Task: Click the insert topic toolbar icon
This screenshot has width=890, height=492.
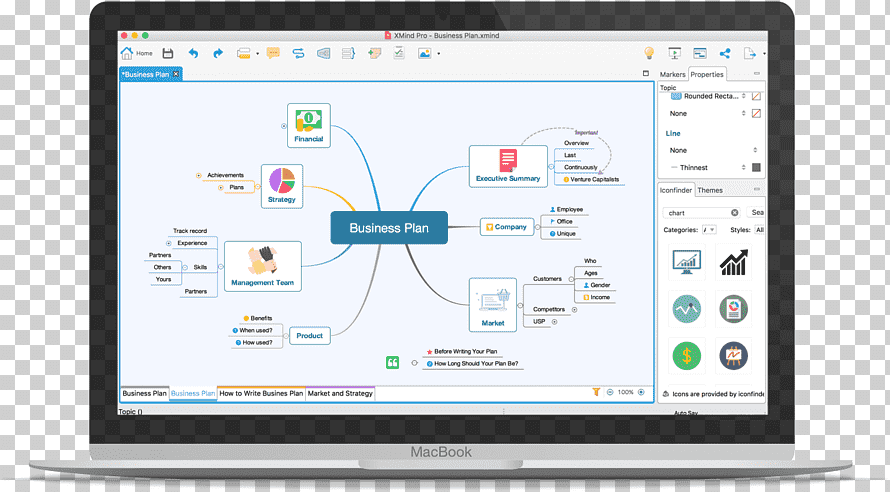Action: click(x=244, y=53)
